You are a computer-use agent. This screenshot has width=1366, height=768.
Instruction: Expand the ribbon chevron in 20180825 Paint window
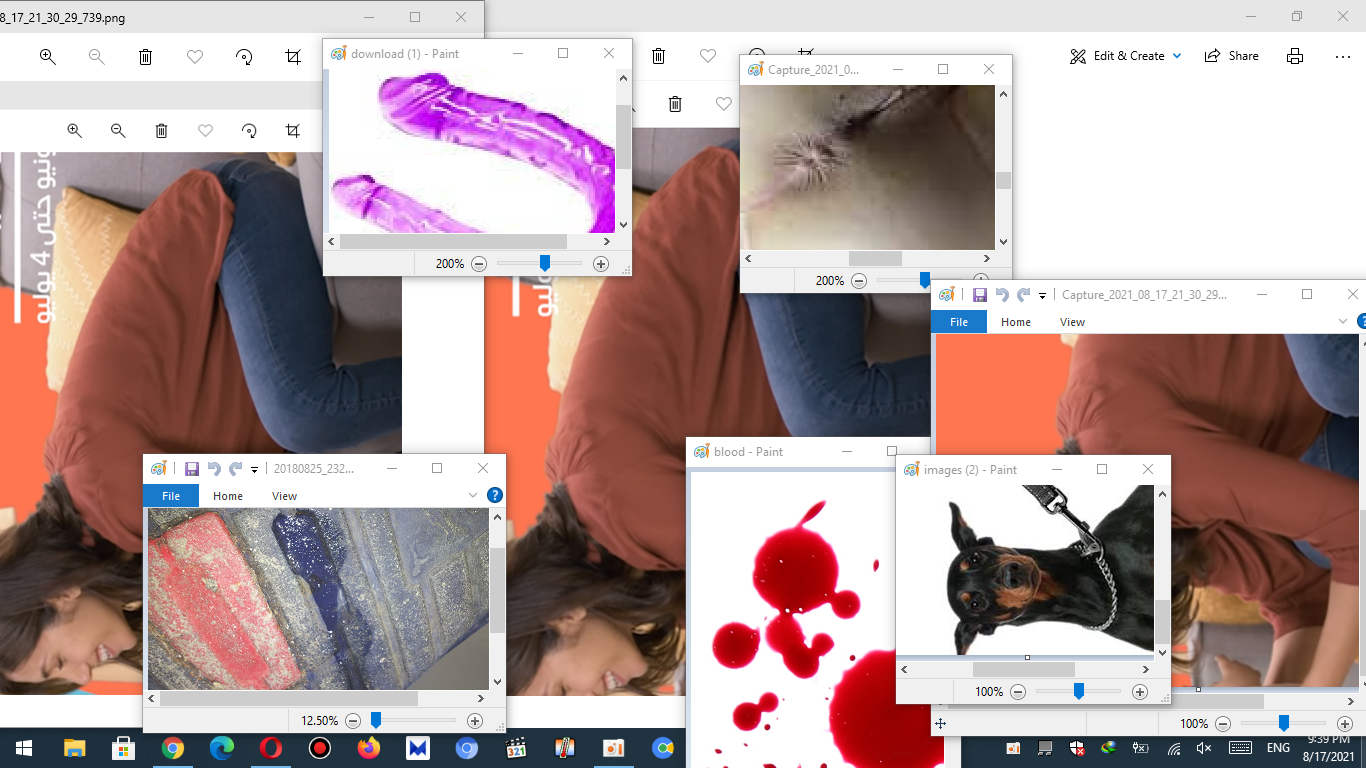[x=473, y=495]
